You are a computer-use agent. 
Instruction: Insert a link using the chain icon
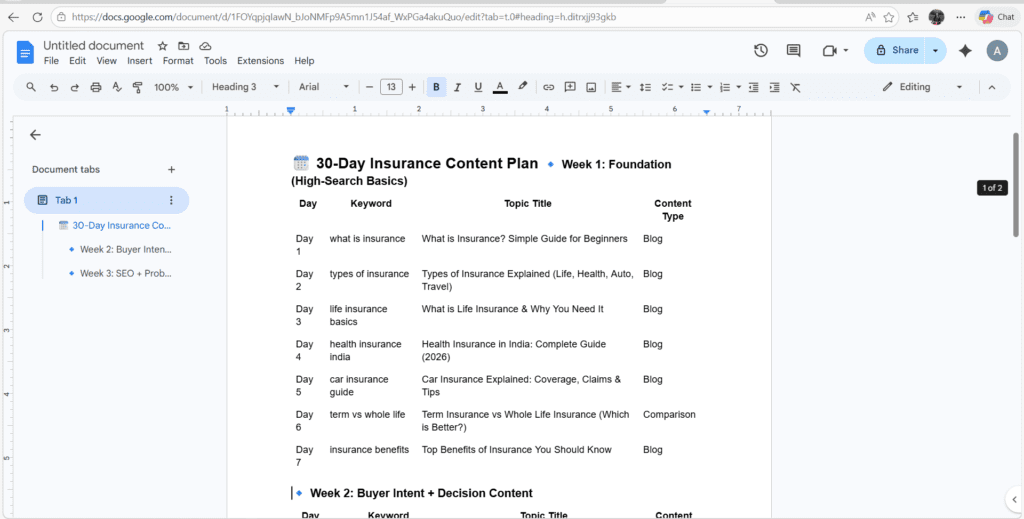point(549,87)
